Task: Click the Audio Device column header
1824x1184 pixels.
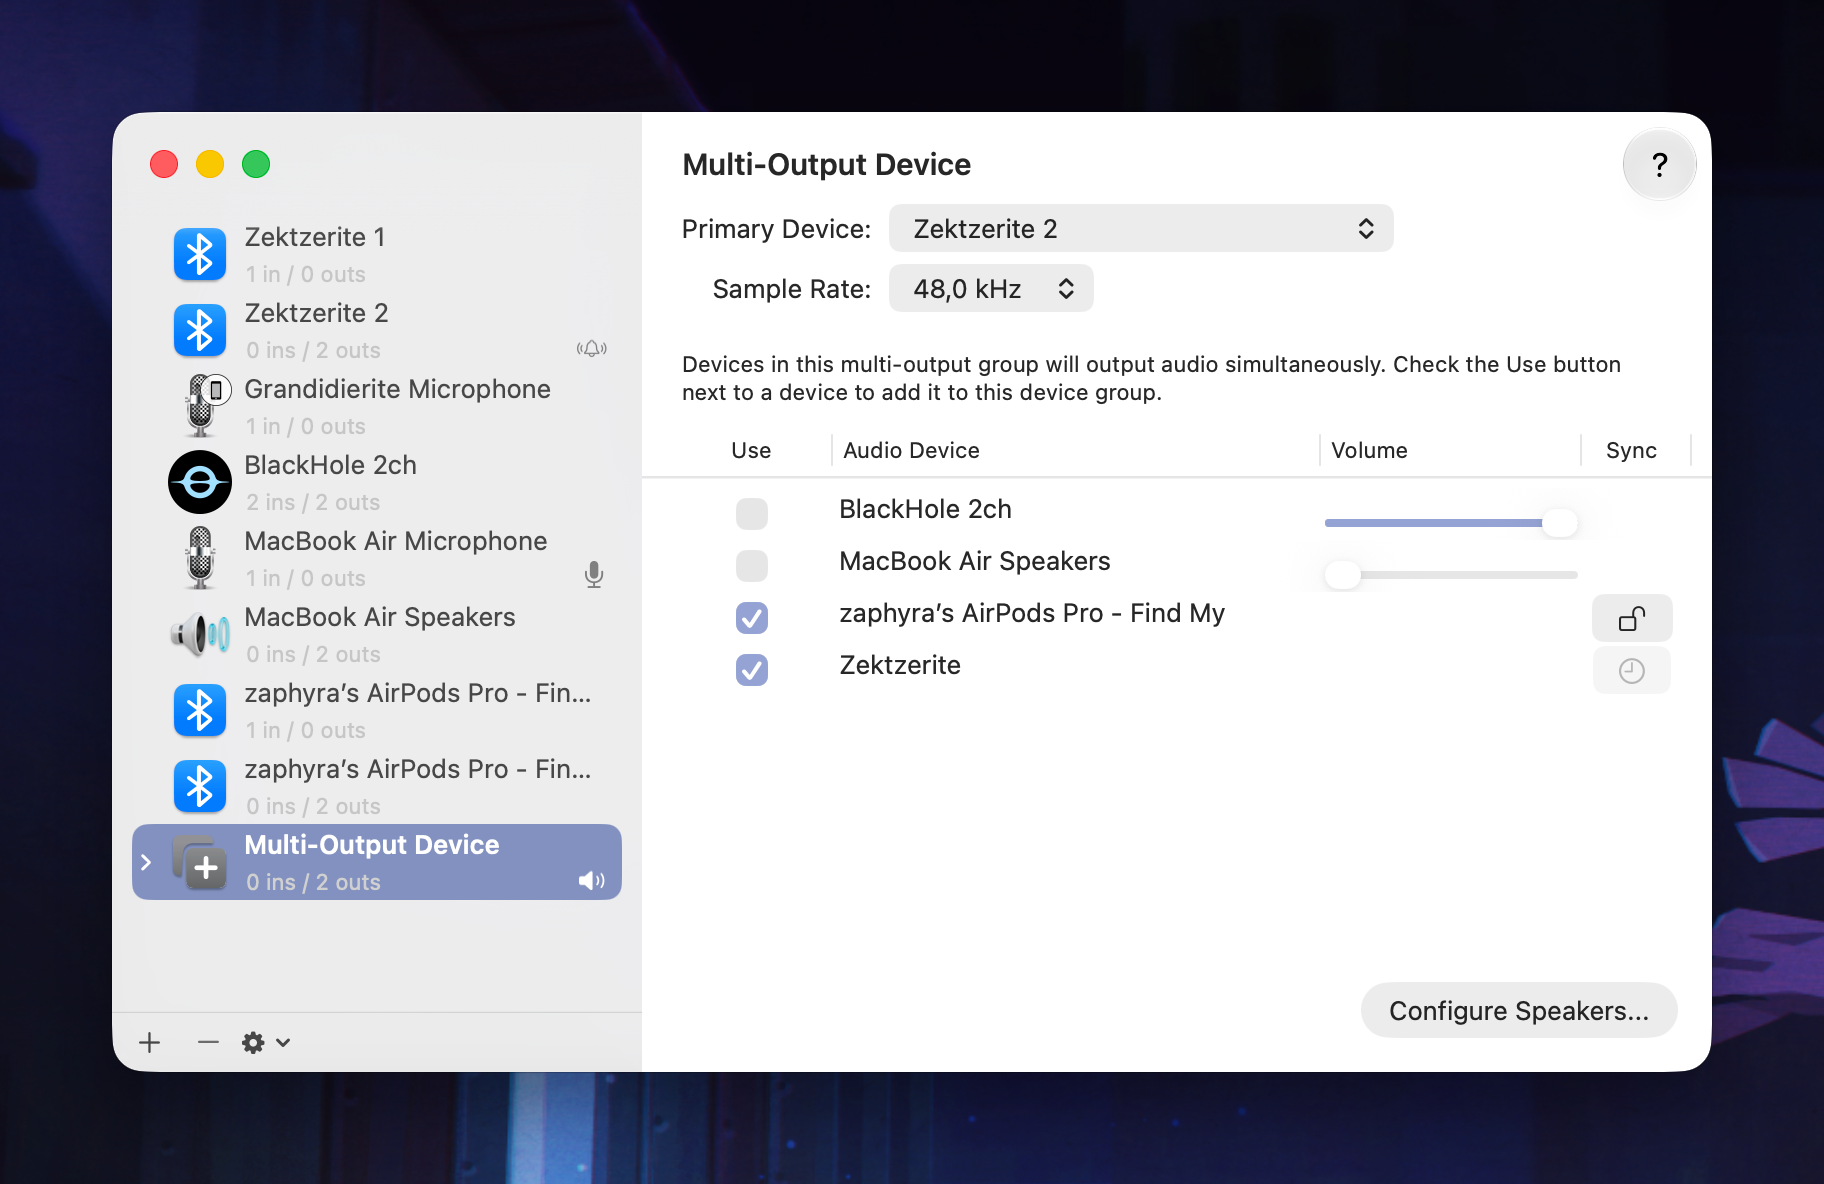Action: tap(911, 451)
